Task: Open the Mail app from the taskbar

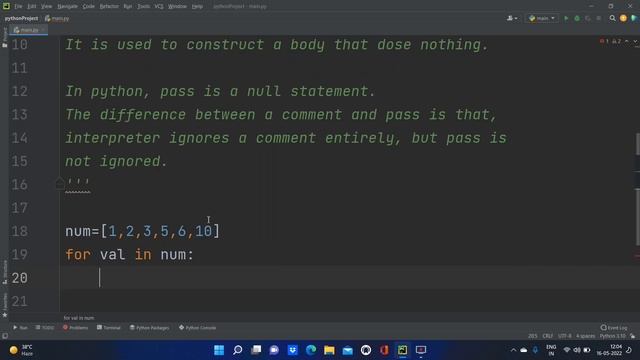Action: tap(348, 350)
